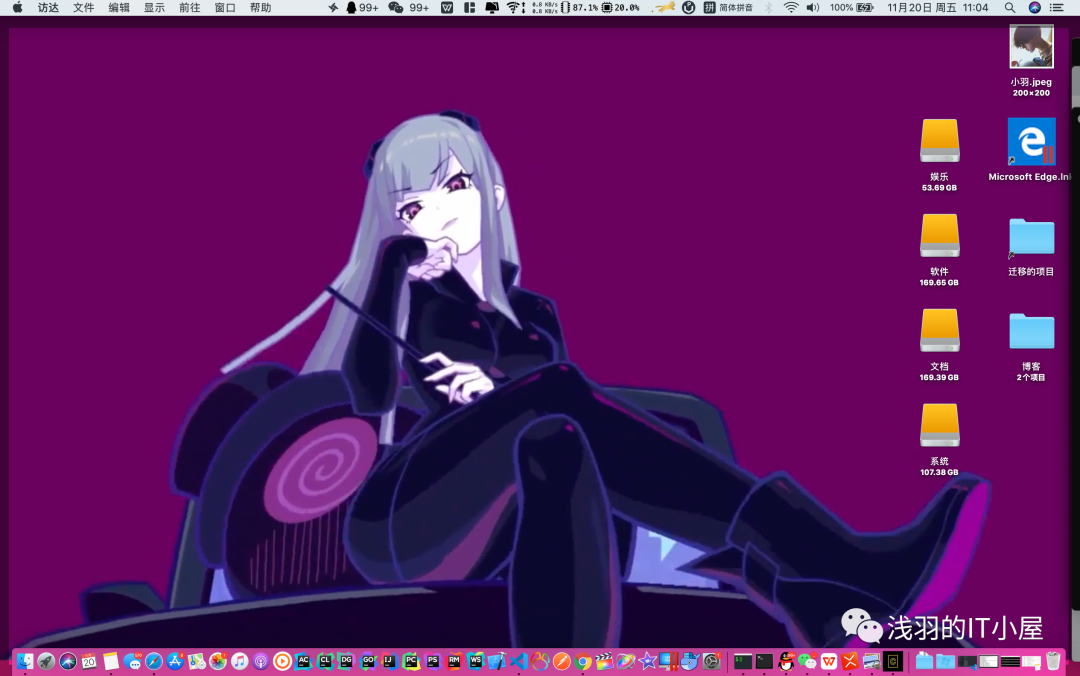Screen dimensions: 1080x676
Task: Open Spotlight search in menu bar
Action: [1009, 8]
